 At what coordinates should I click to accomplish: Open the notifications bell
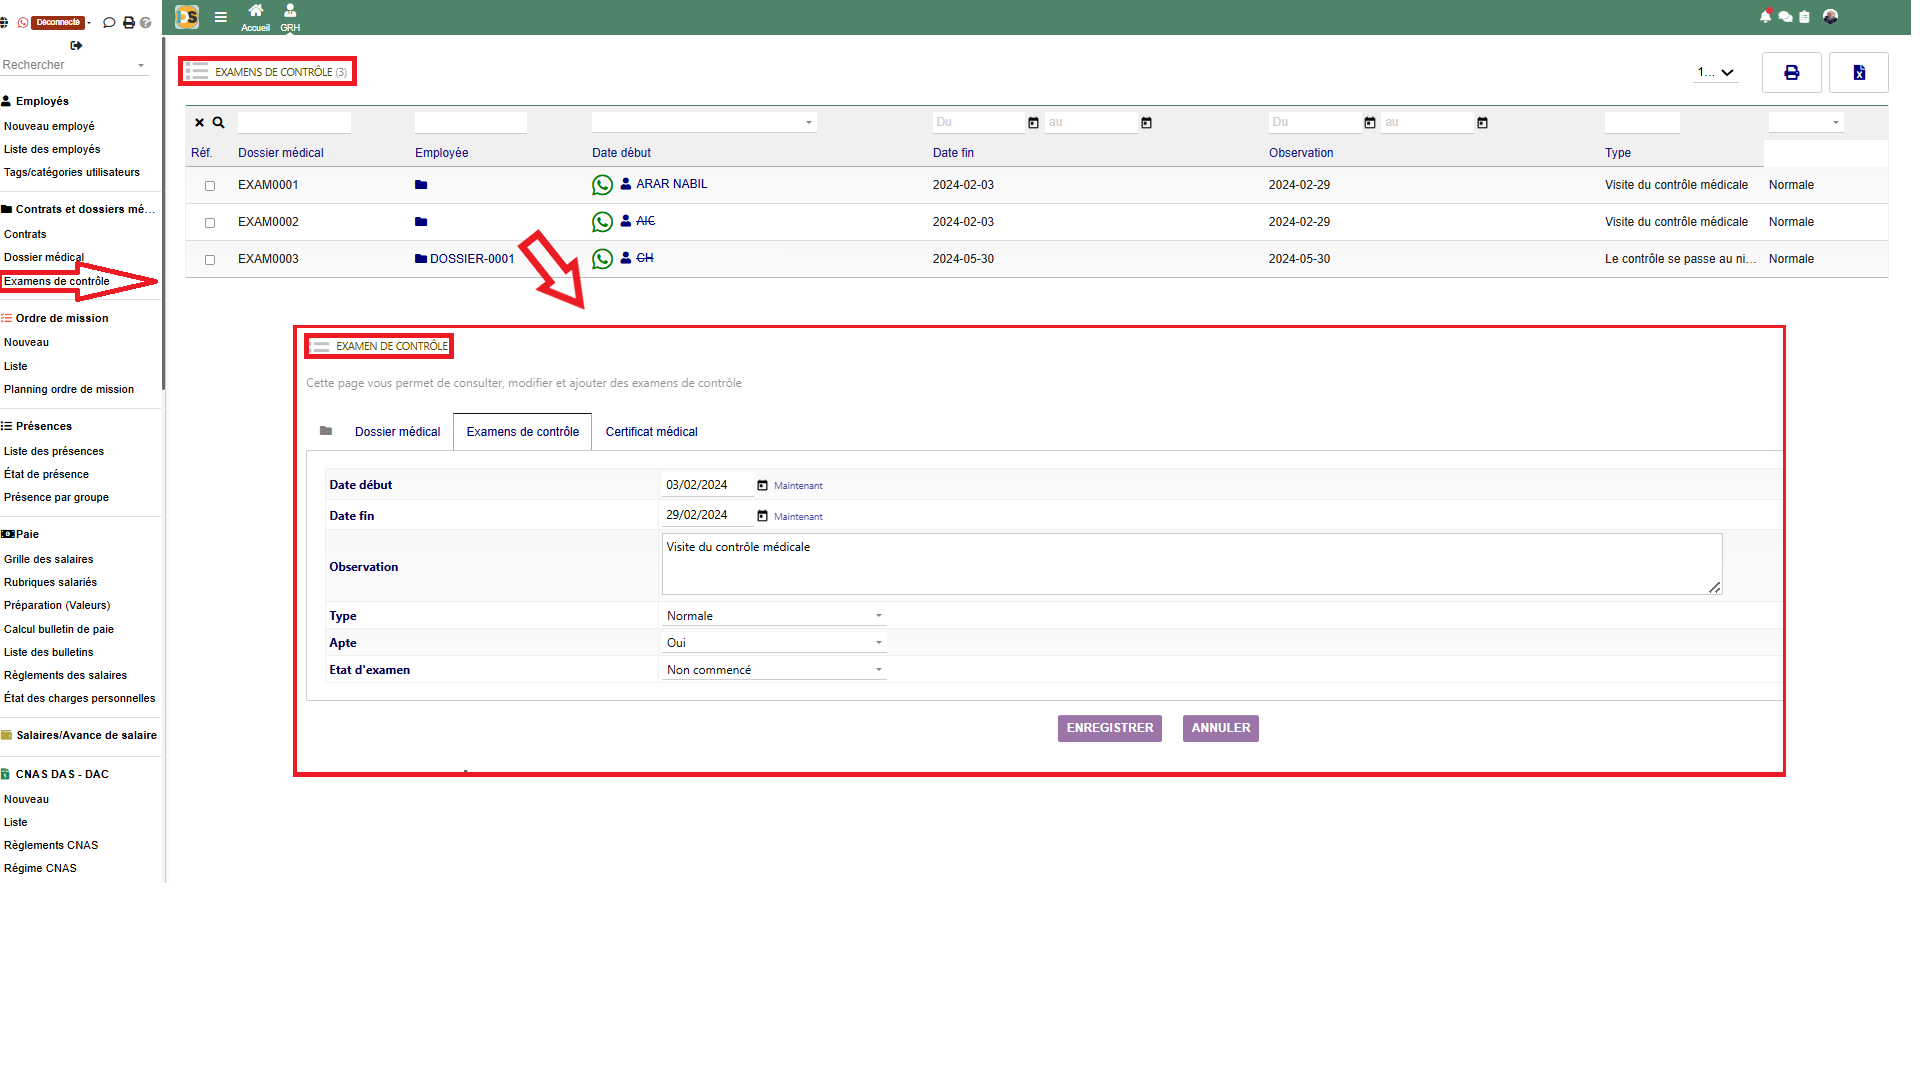click(1765, 16)
